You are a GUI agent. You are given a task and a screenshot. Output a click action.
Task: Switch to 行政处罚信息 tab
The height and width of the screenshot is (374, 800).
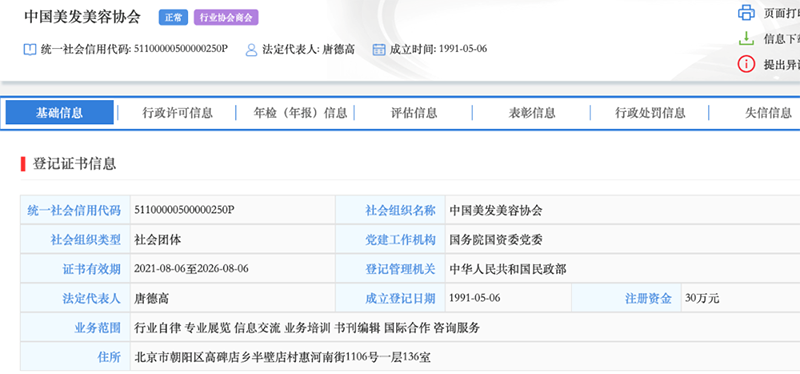(x=650, y=113)
